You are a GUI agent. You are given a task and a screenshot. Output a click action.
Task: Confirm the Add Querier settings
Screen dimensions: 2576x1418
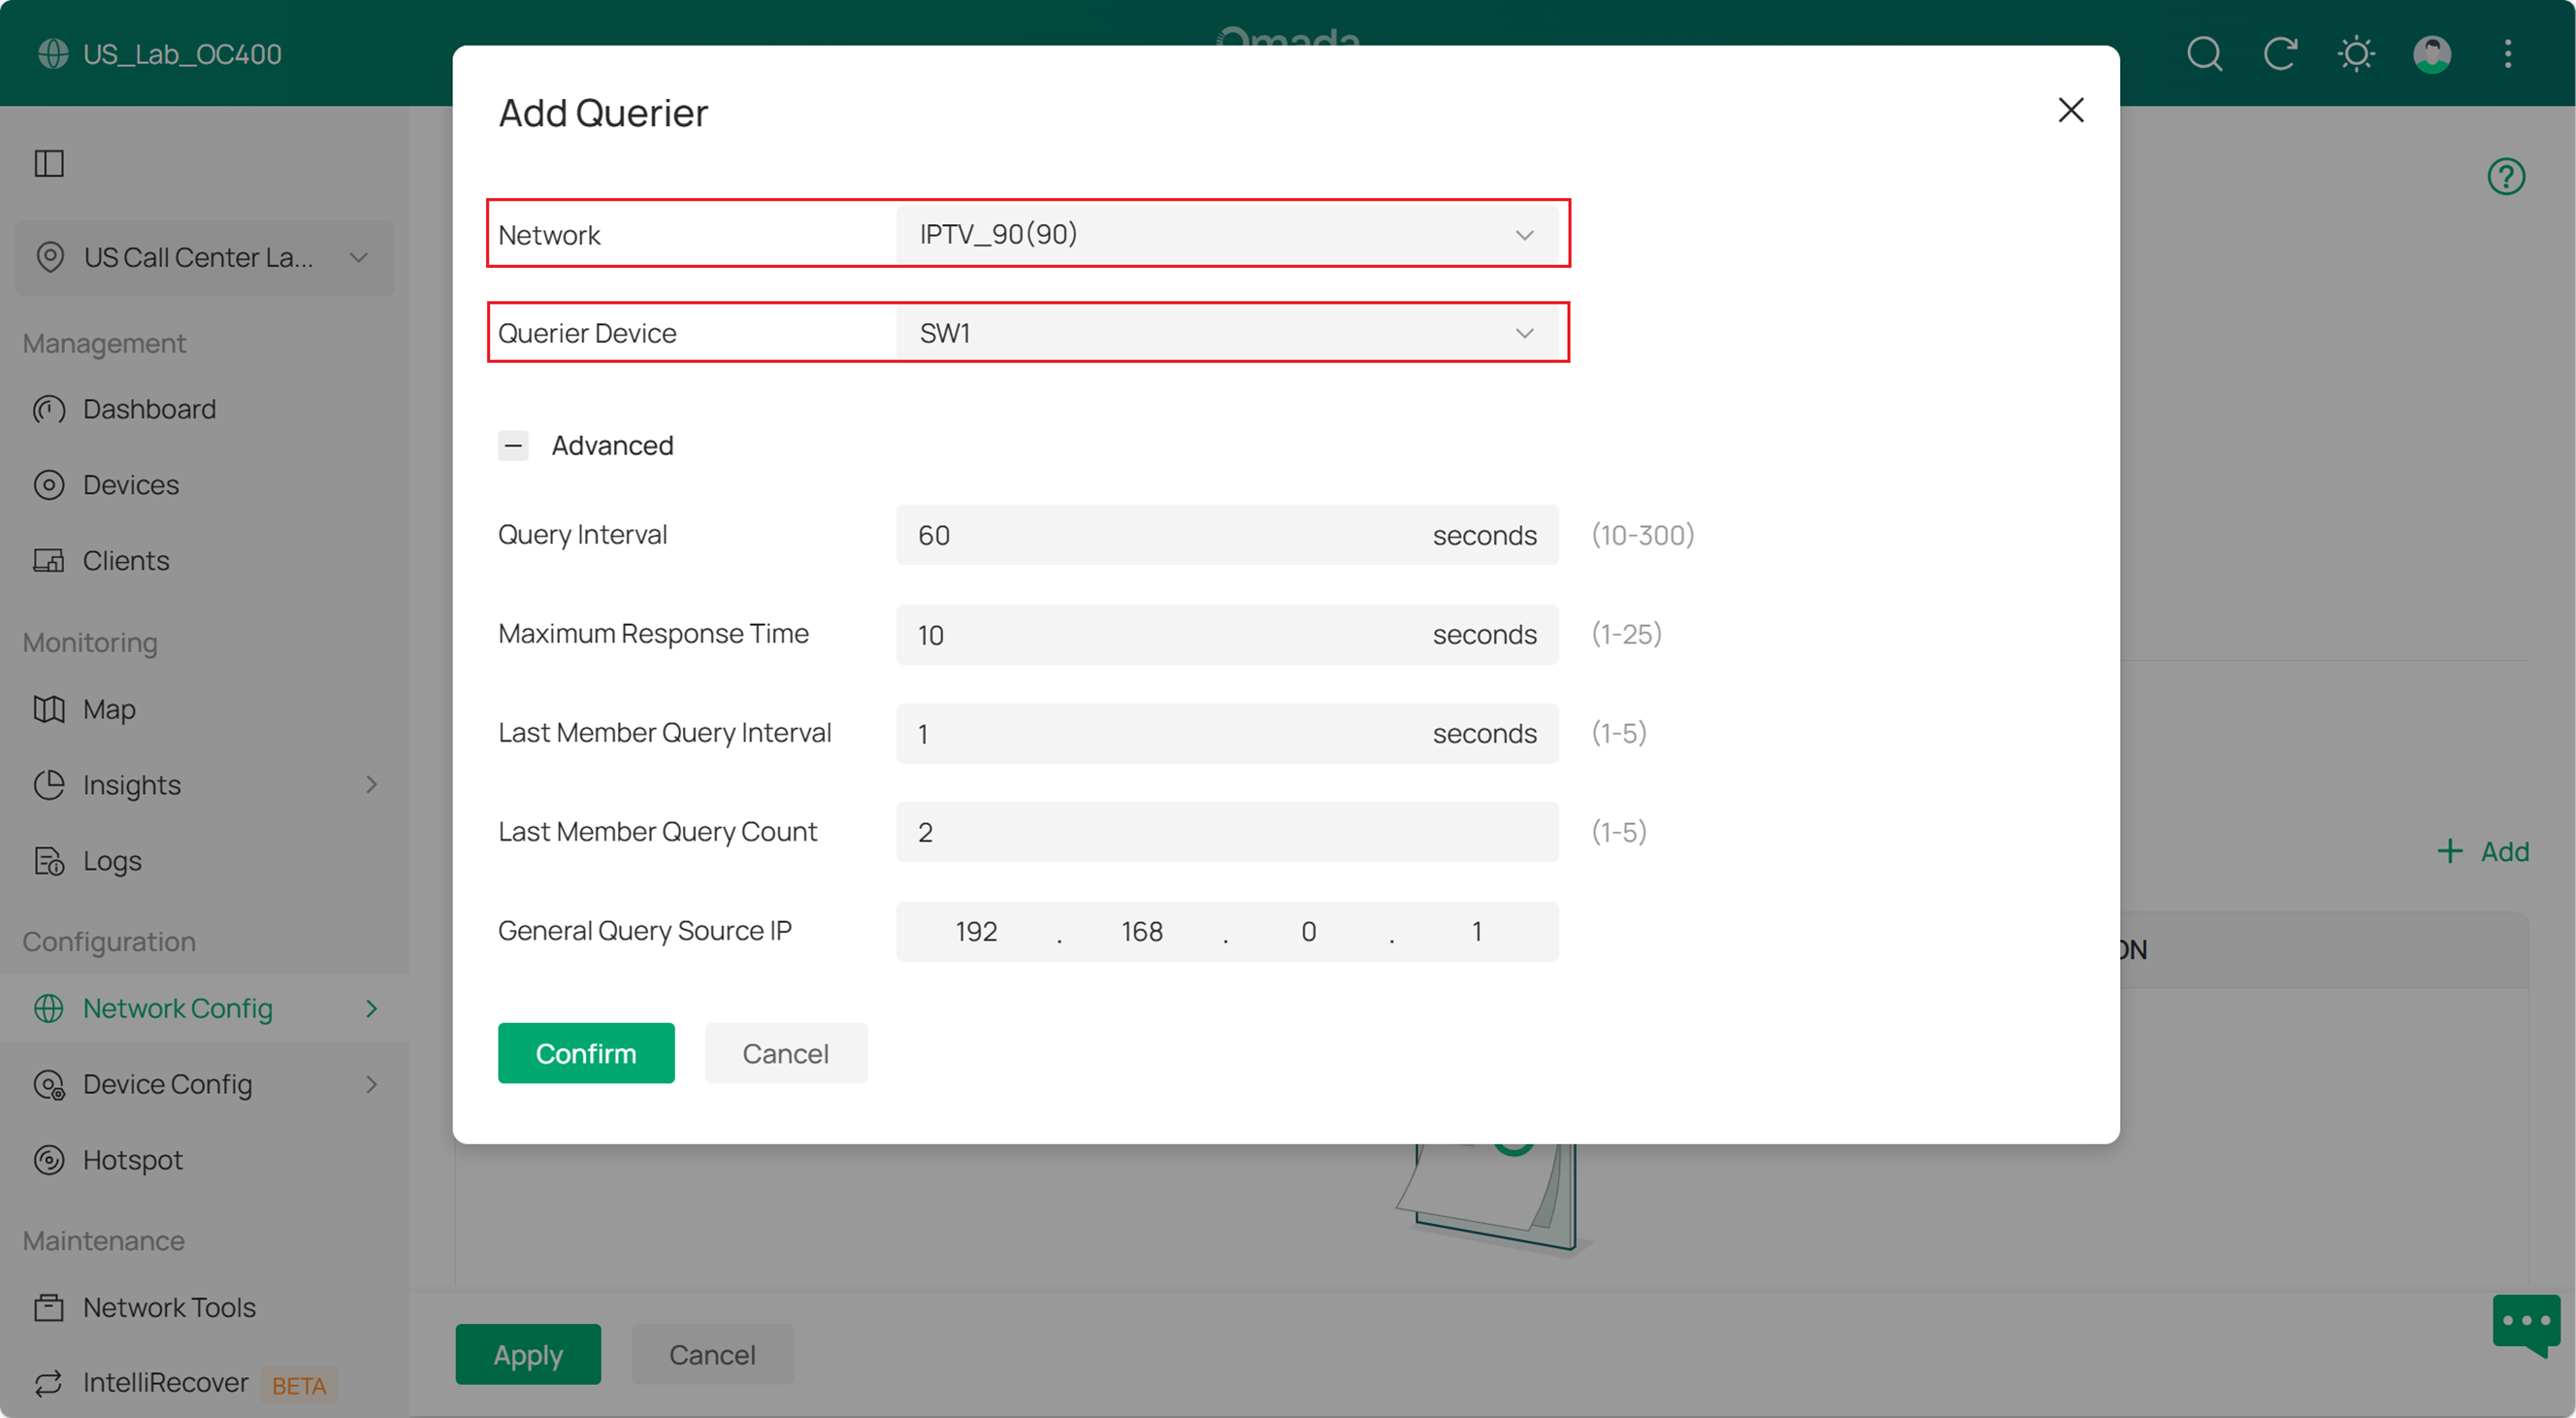coord(586,1052)
